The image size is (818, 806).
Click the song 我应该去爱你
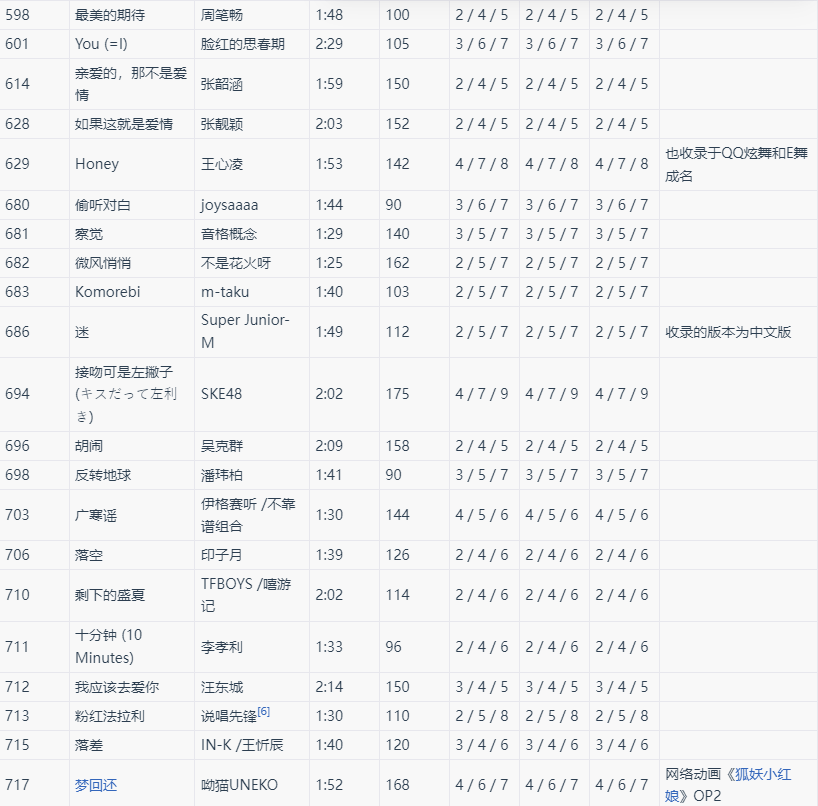coord(117,687)
